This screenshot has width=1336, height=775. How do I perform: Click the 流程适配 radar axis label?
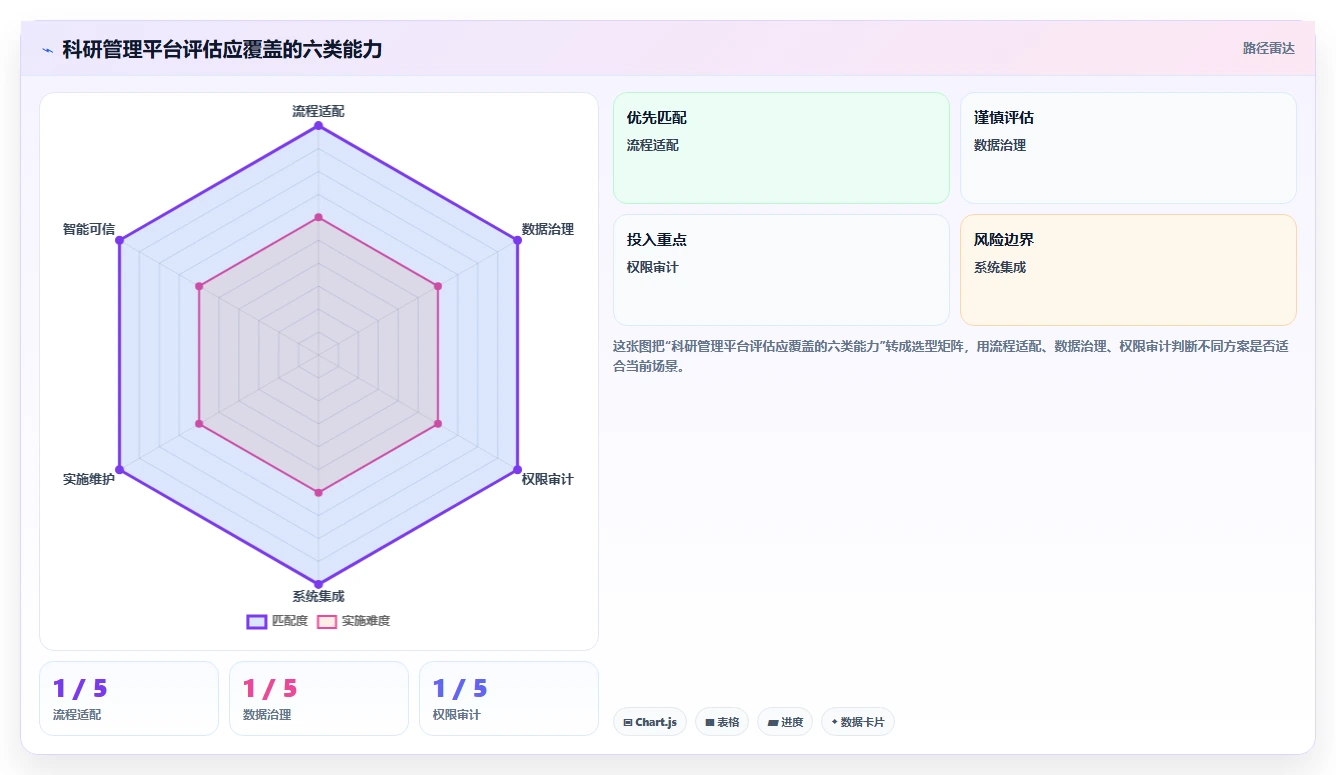(319, 111)
